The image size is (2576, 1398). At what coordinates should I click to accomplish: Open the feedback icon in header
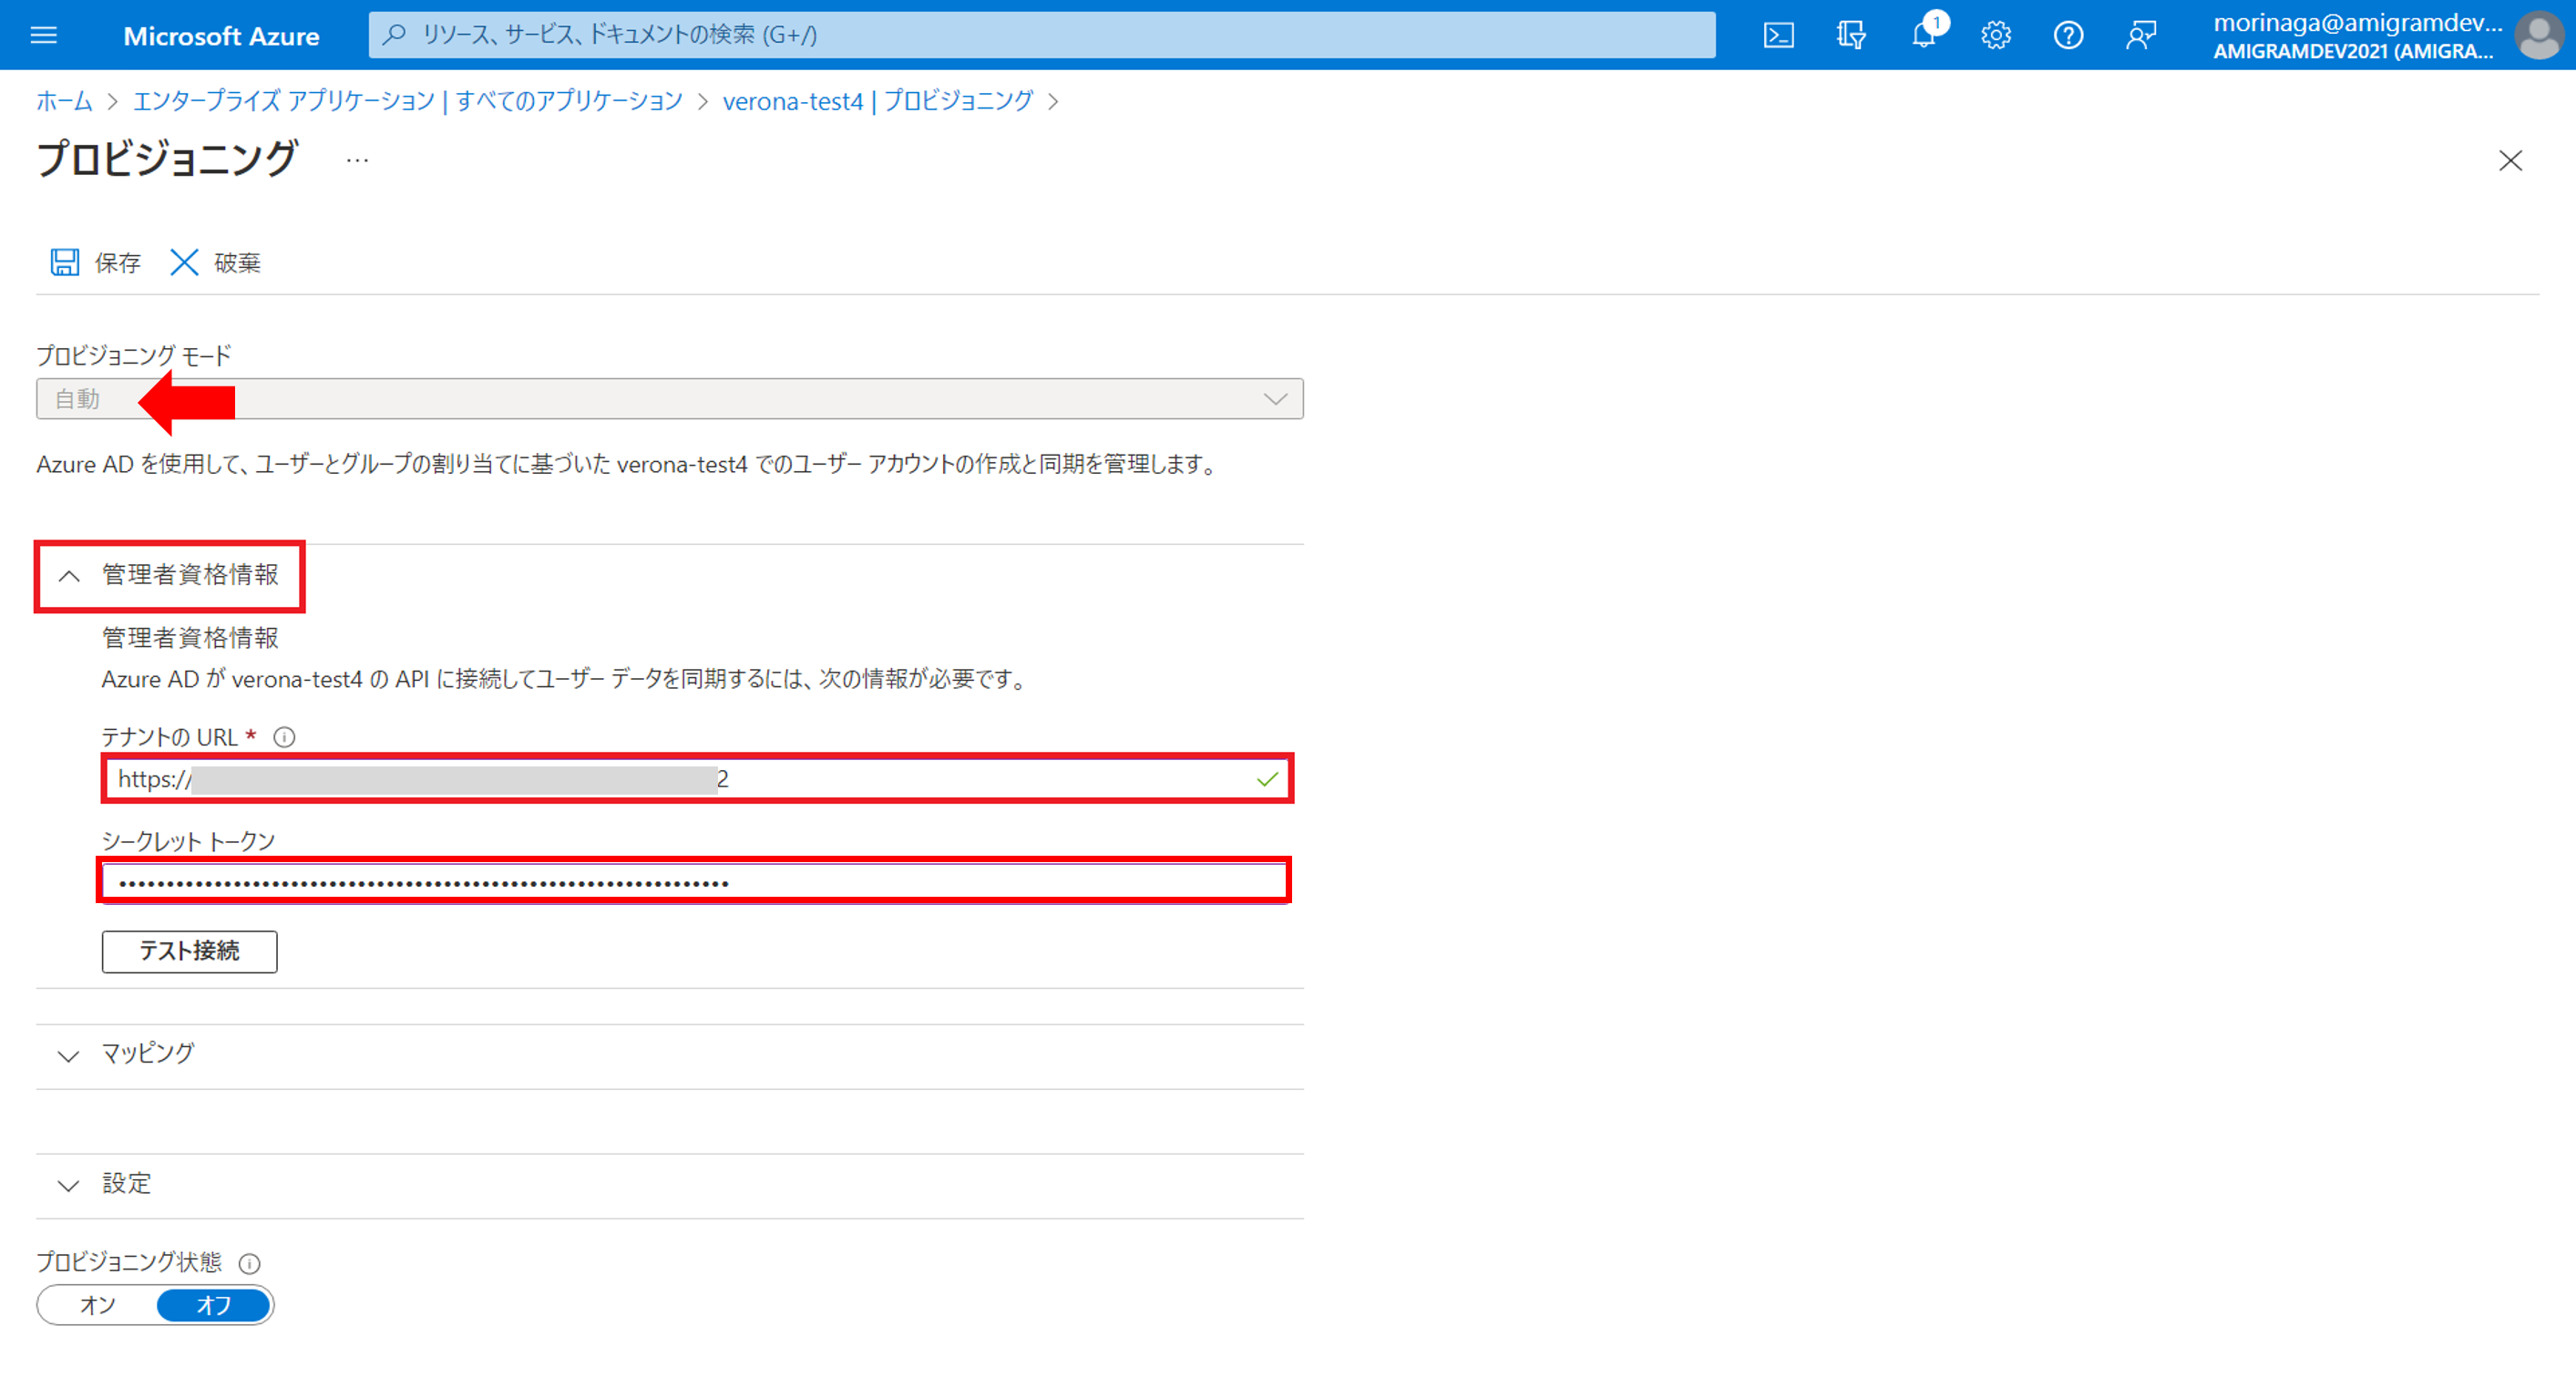tap(2141, 35)
